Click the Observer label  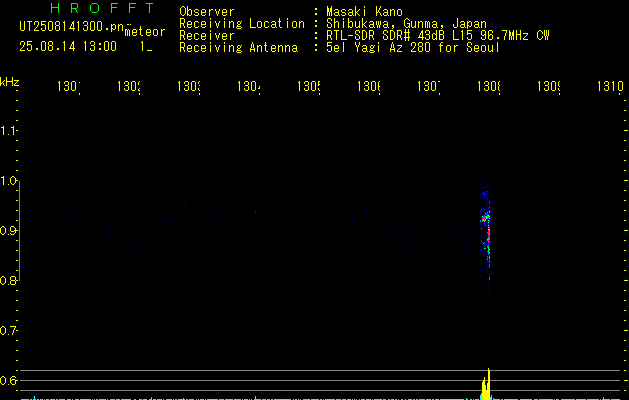(x=207, y=11)
